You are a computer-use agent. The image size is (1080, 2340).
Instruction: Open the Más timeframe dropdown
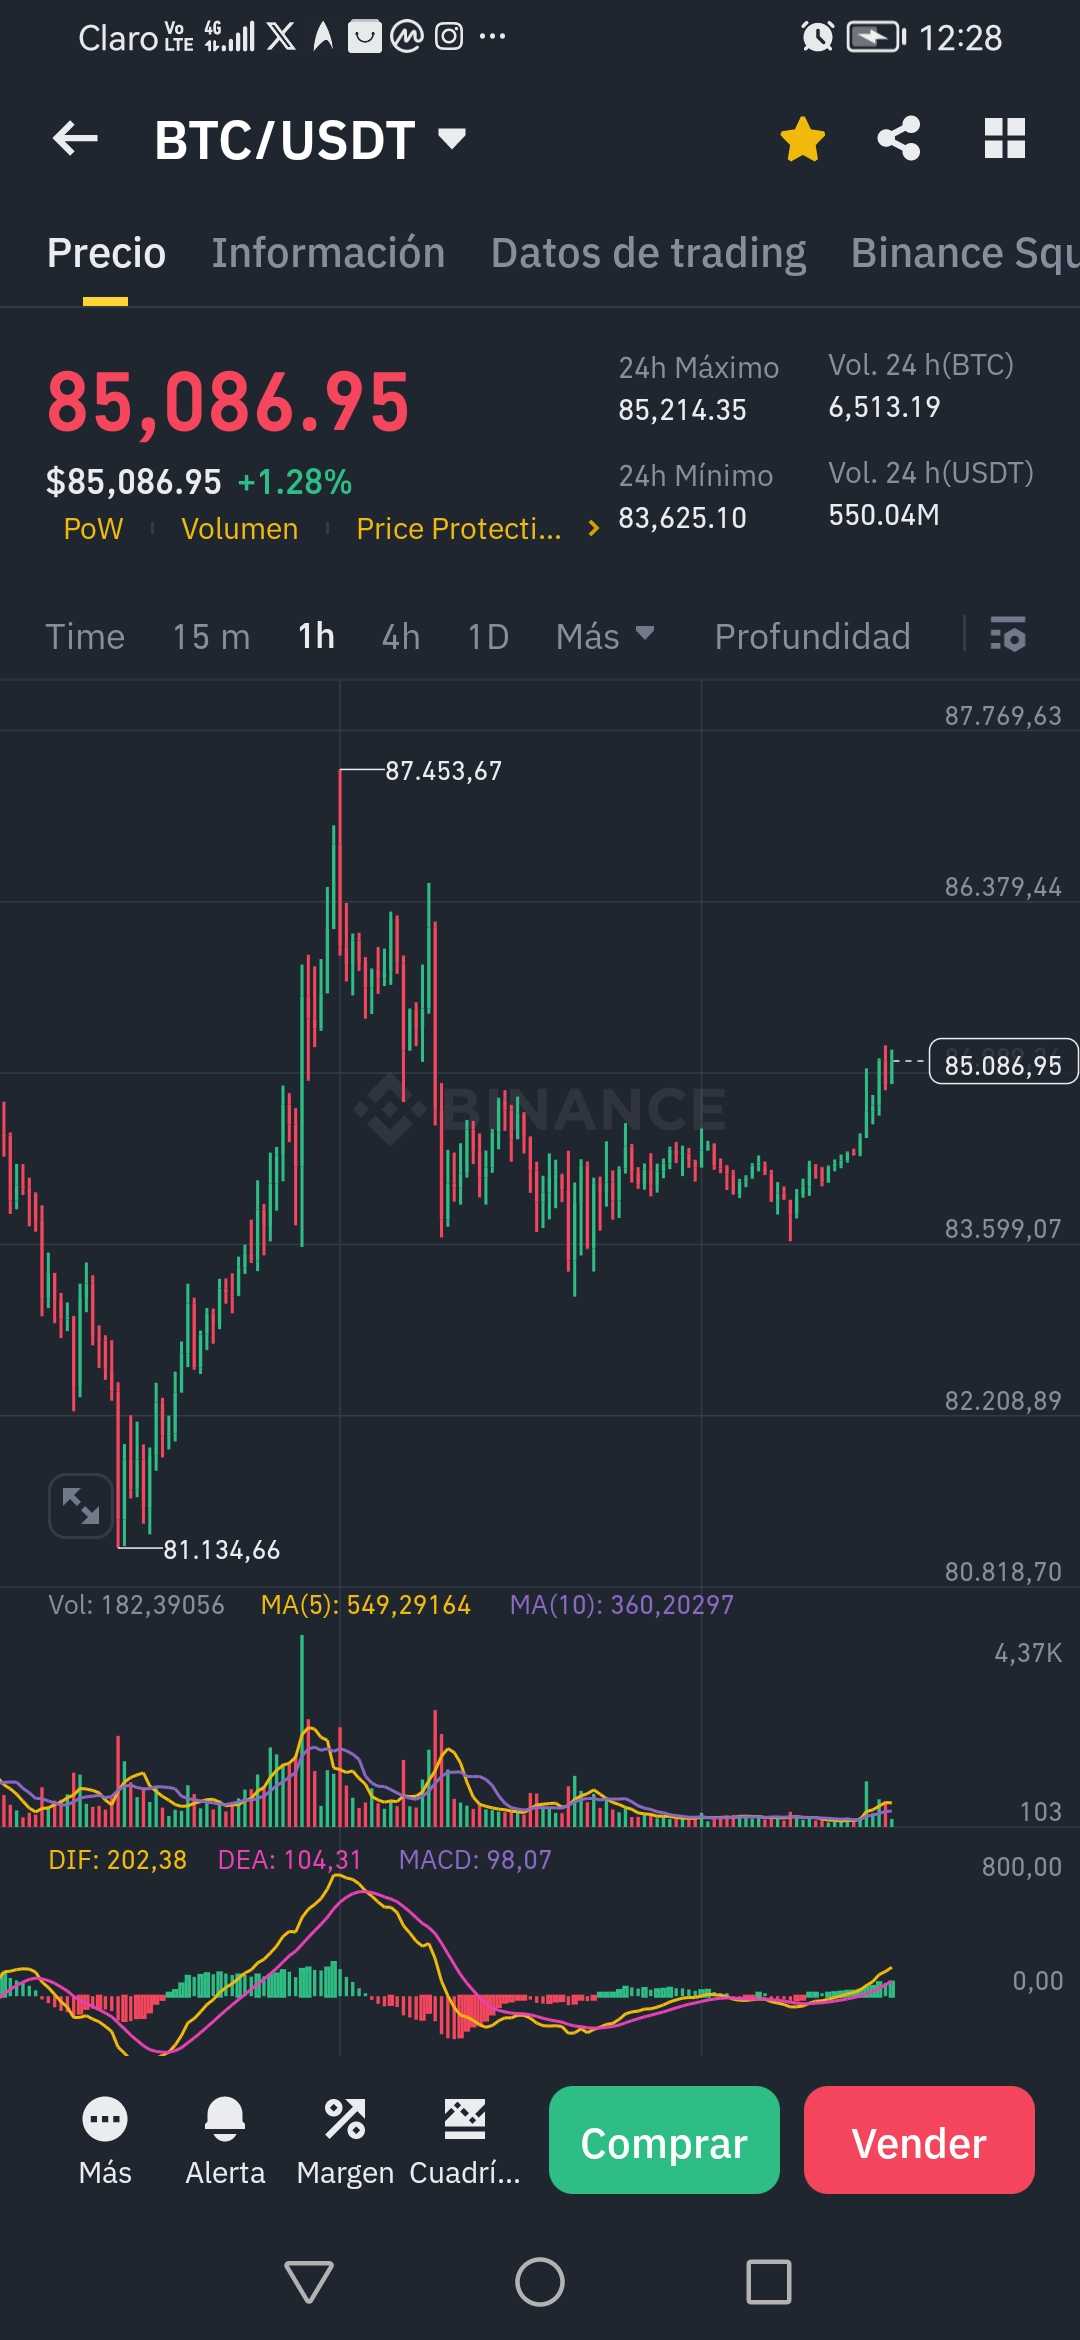[x=605, y=636]
